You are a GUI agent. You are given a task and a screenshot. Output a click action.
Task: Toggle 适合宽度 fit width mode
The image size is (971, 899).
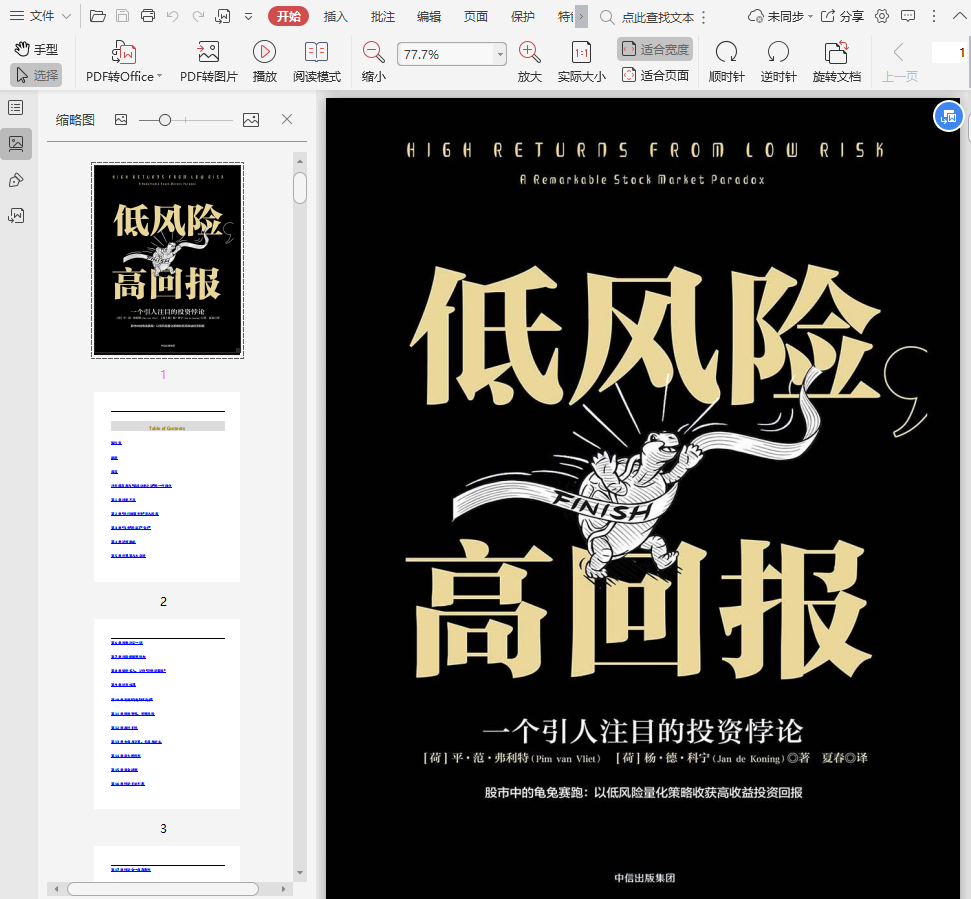point(655,49)
